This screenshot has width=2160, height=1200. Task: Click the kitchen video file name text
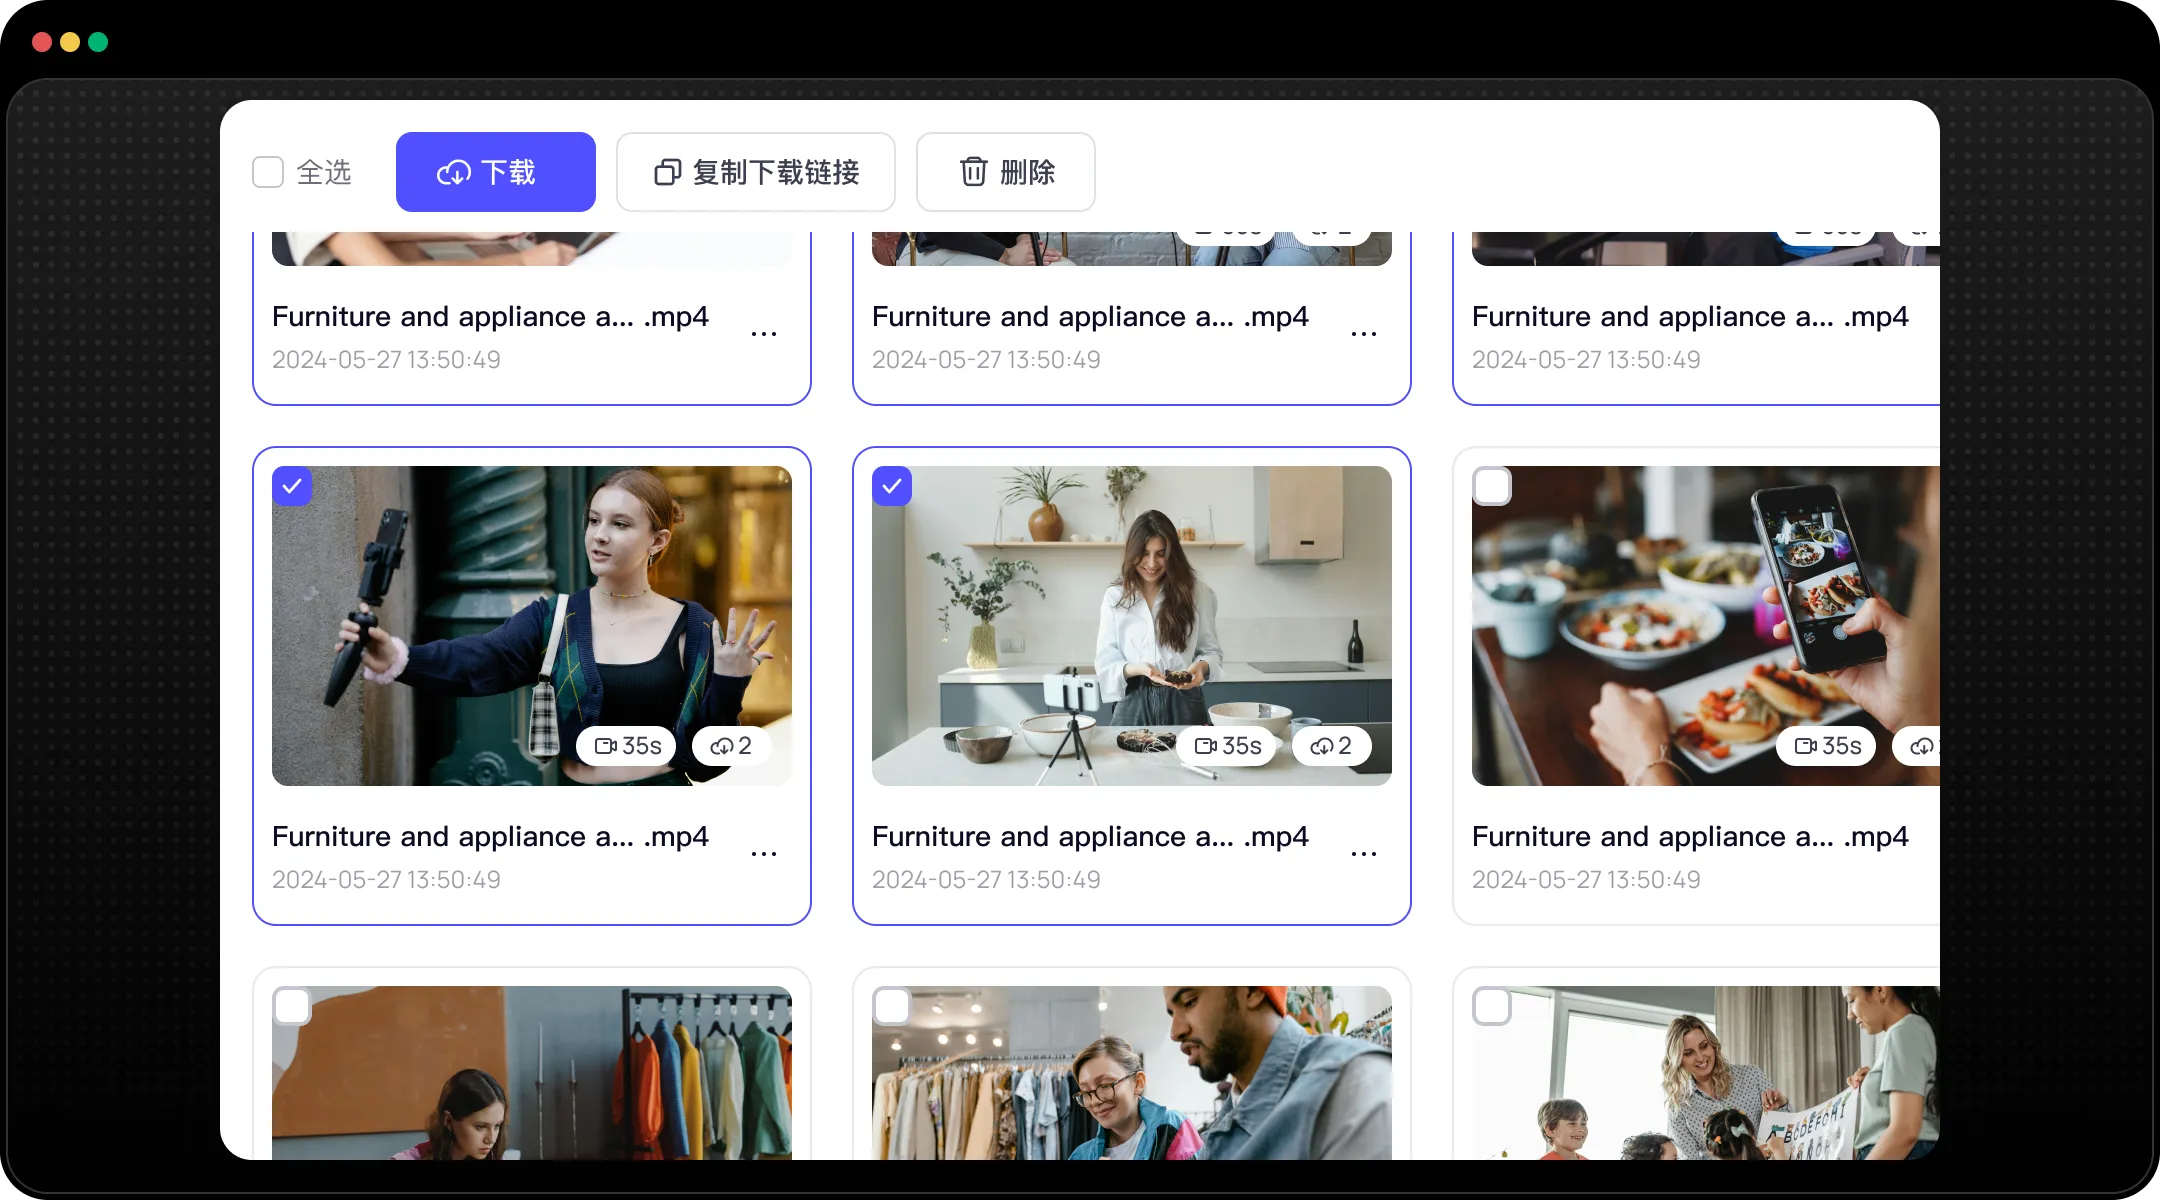click(x=1090, y=836)
